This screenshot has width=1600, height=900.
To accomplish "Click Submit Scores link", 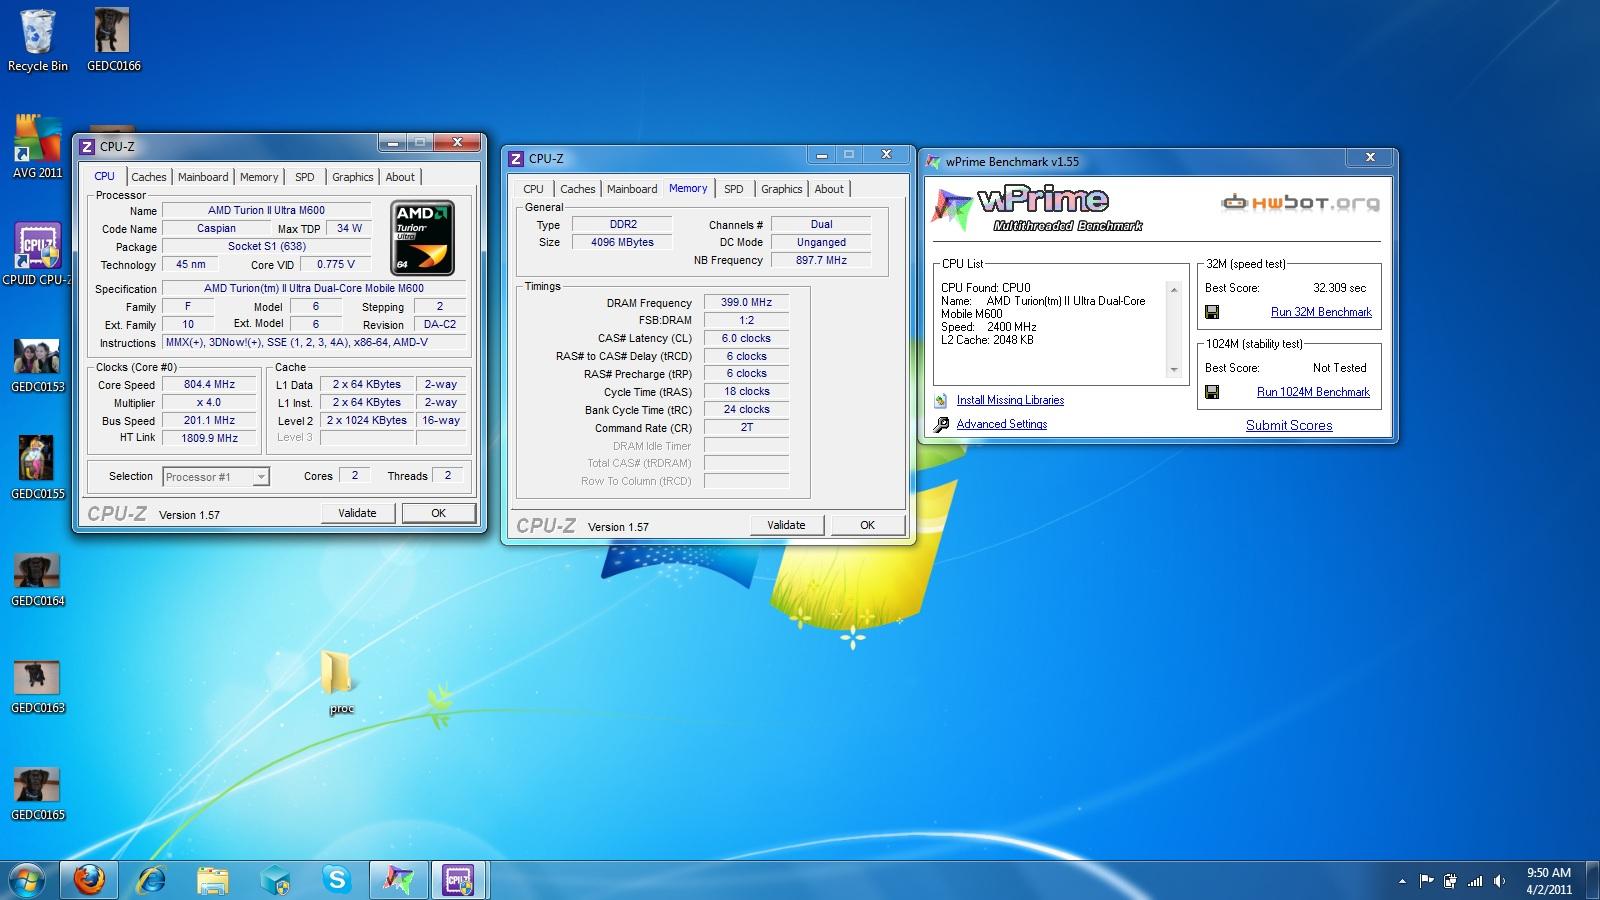I will click(1289, 425).
